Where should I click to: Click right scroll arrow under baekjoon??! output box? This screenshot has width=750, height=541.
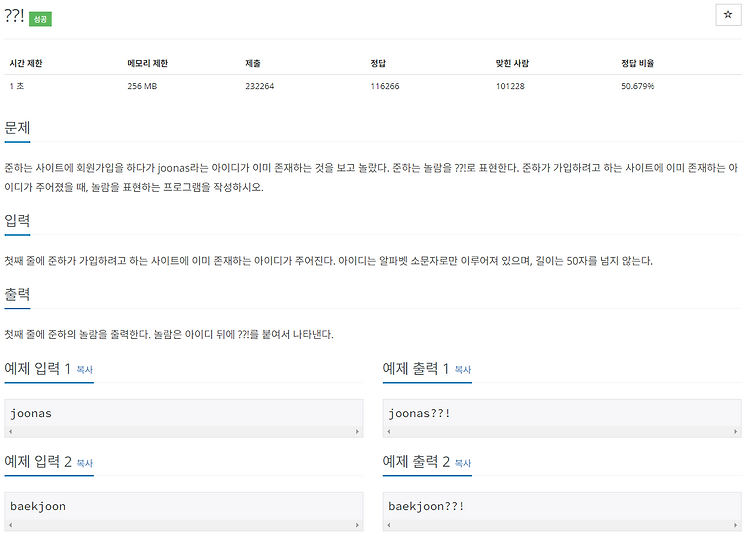click(x=736, y=525)
